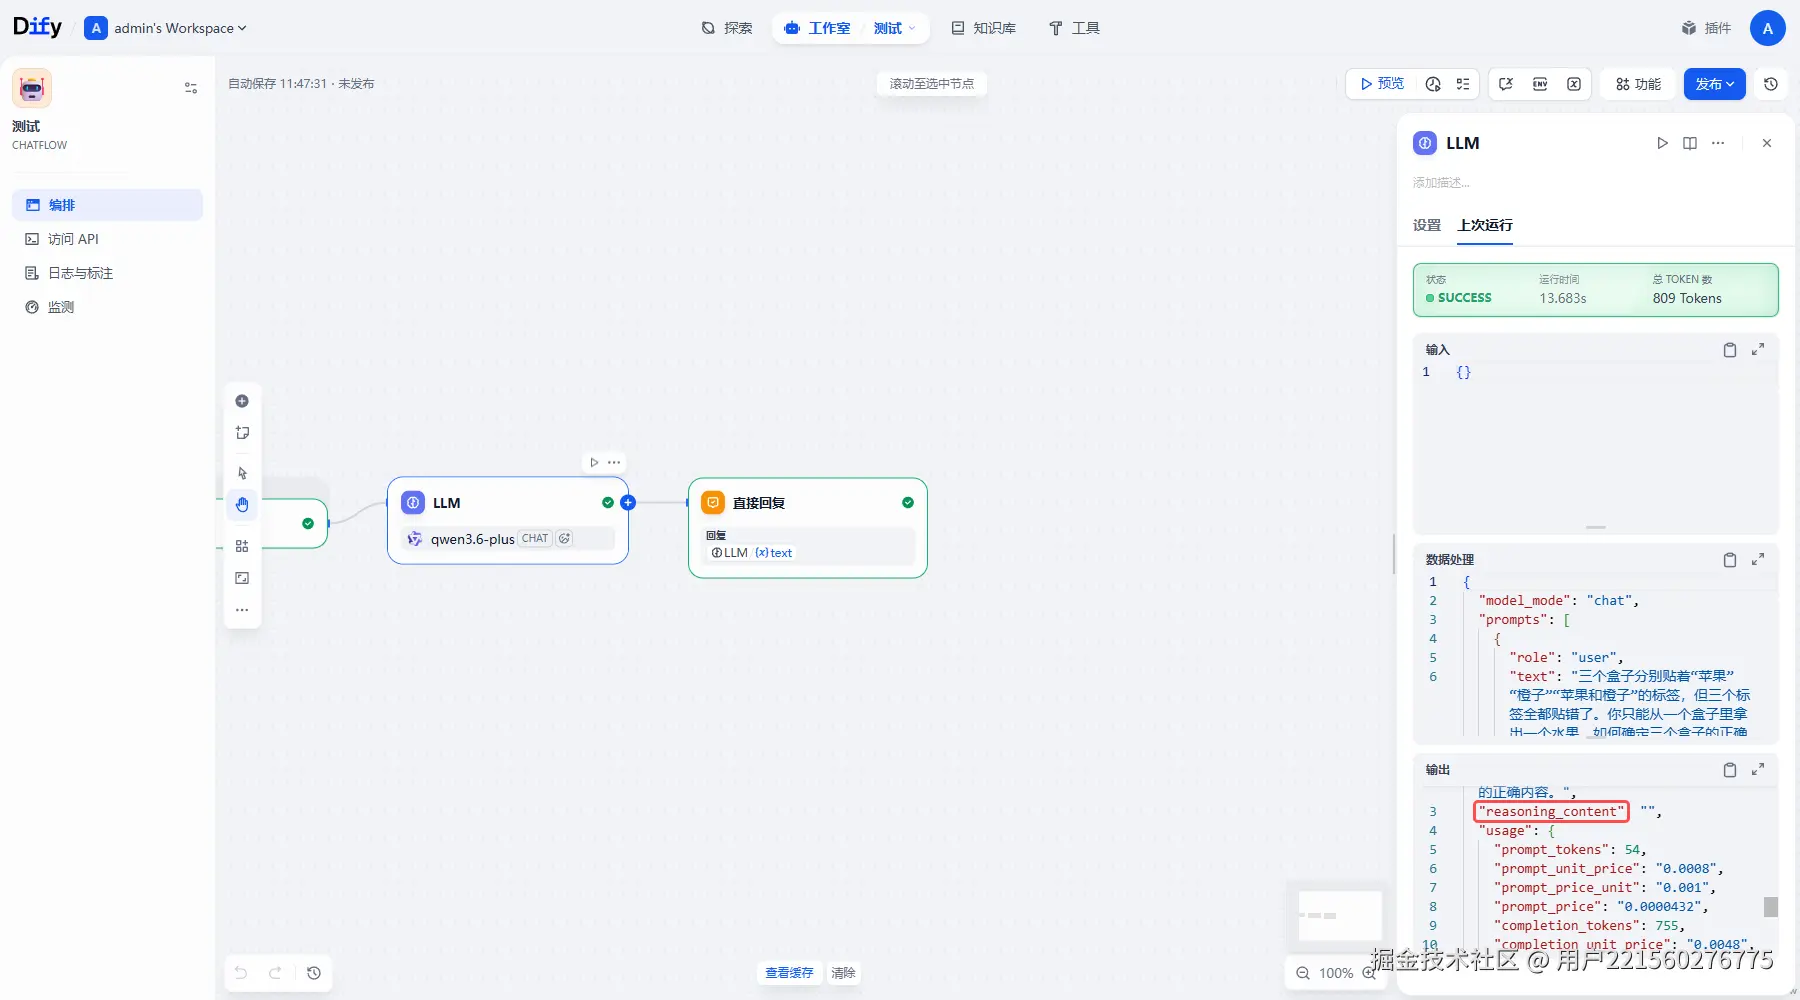Add a note to the canvas
This screenshot has height=1000, width=1800.
(242, 433)
